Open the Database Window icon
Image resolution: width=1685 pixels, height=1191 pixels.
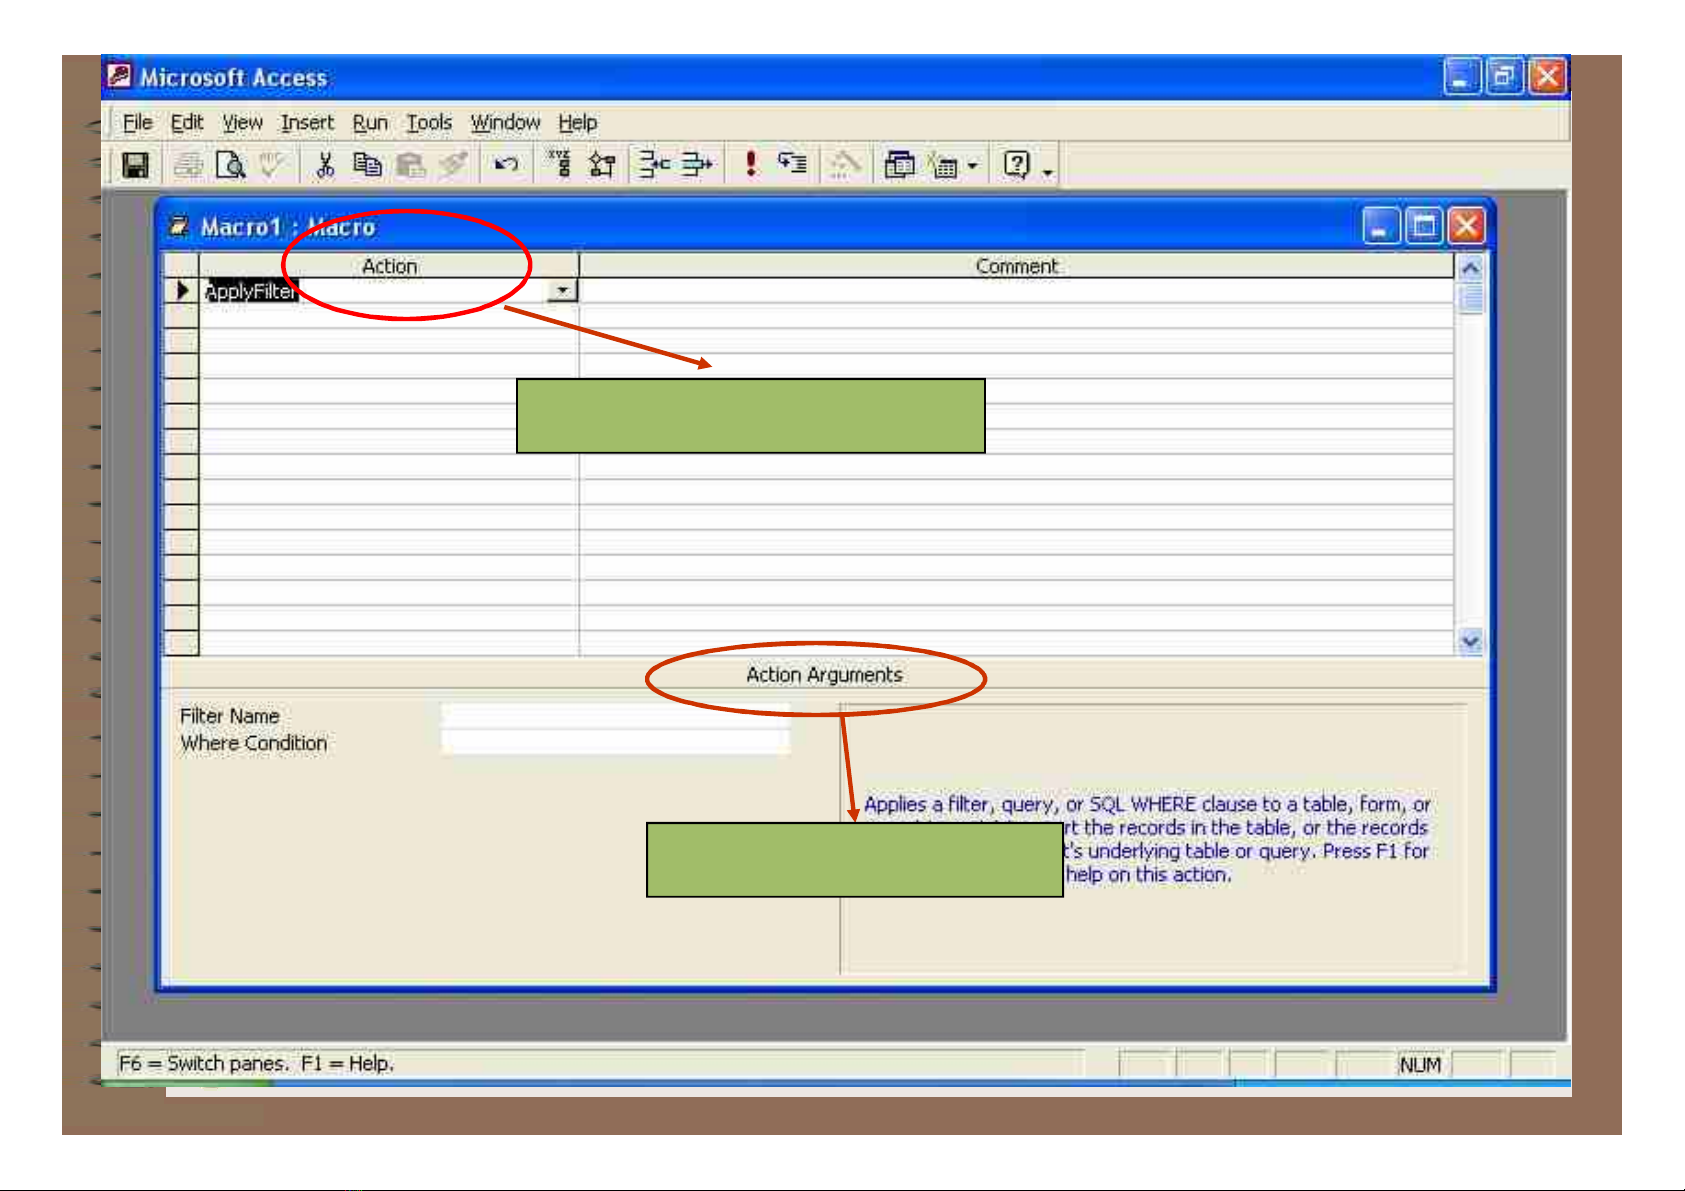point(899,165)
